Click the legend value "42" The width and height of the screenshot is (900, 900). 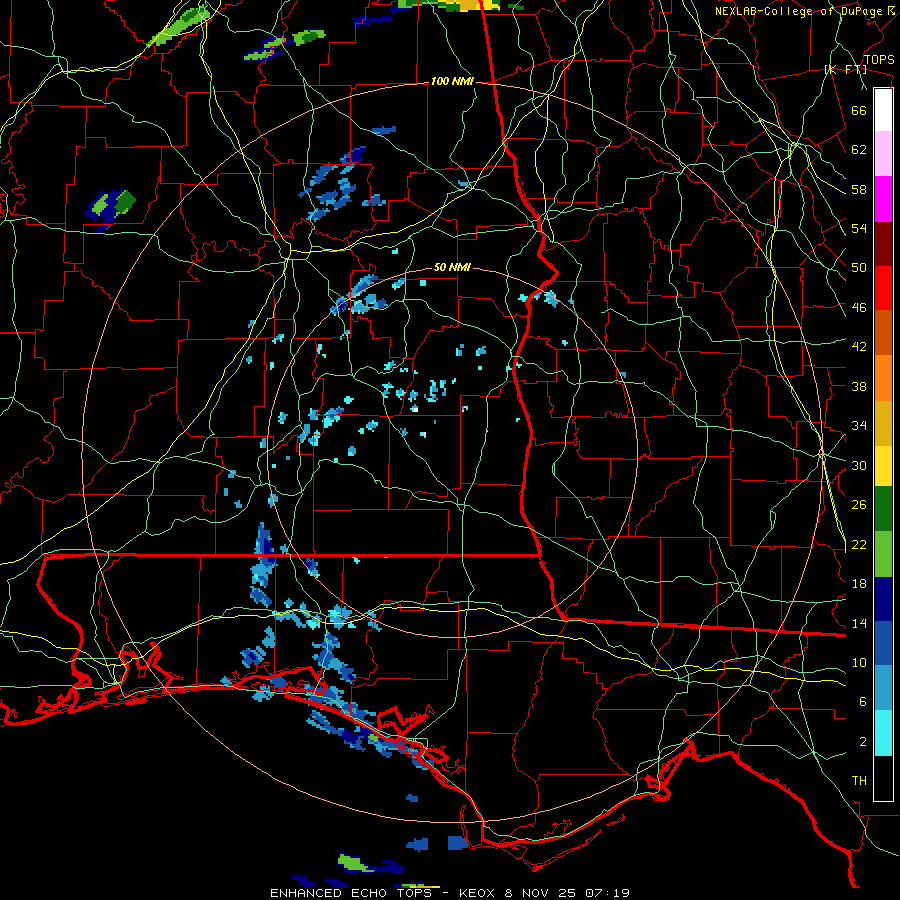point(859,347)
